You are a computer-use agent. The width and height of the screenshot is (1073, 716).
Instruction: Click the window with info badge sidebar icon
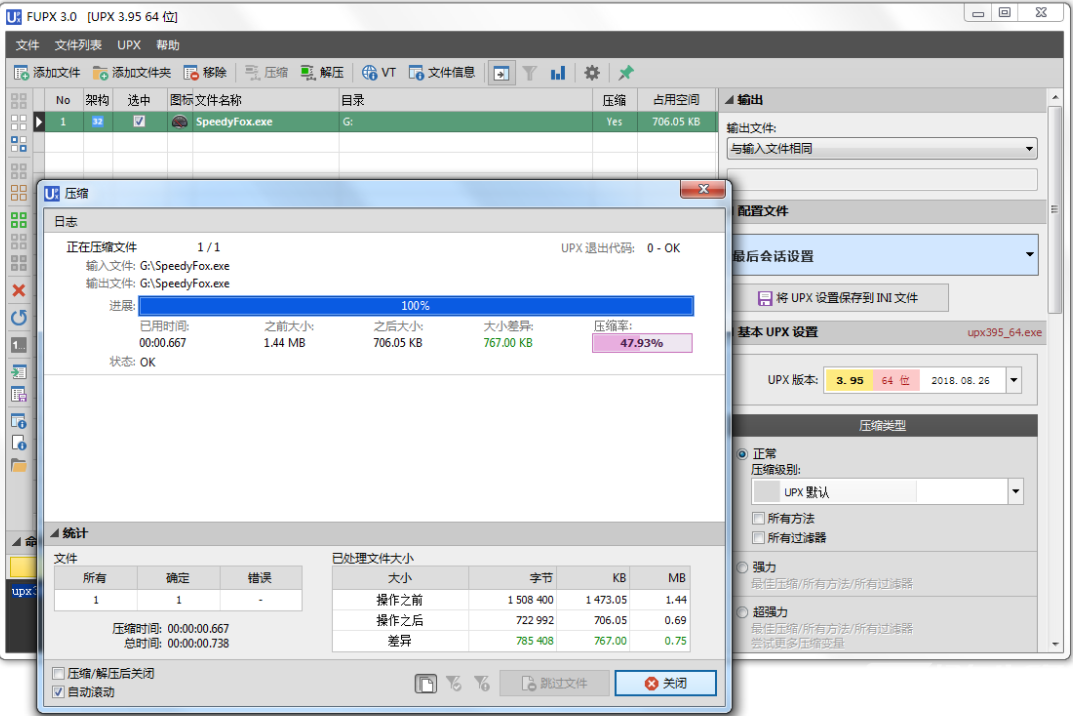[x=18, y=421]
